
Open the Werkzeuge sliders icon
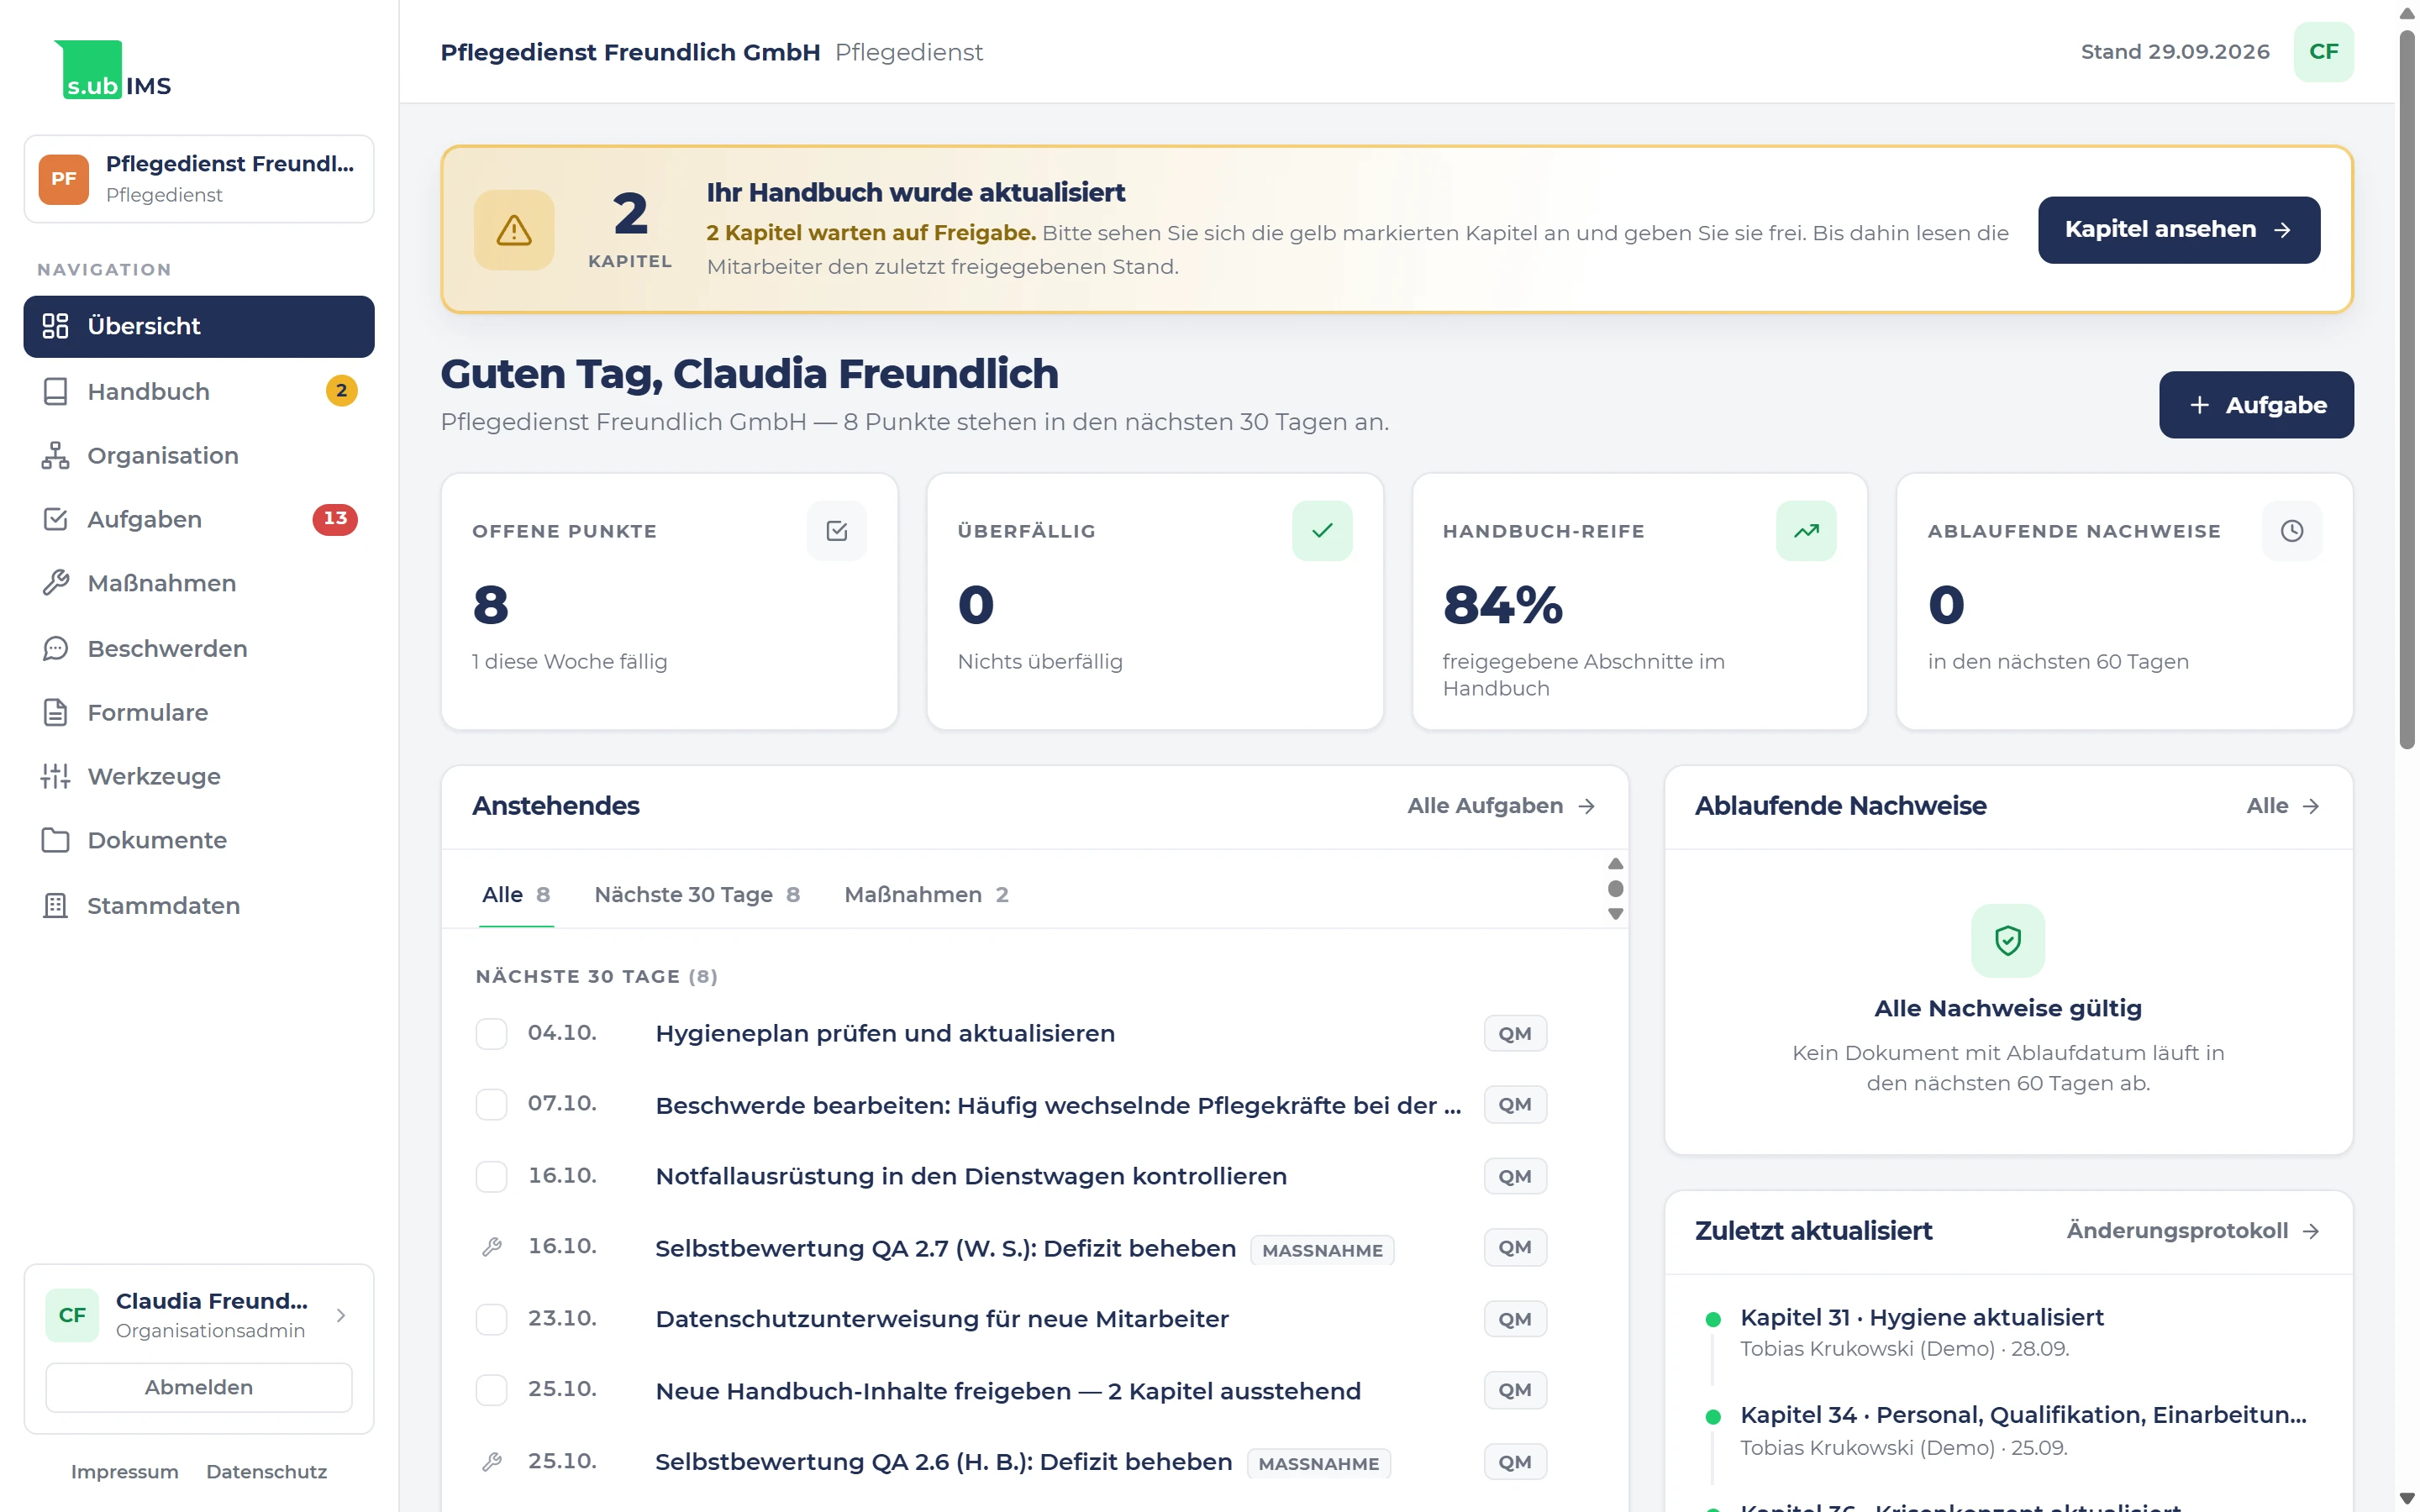pos(55,776)
